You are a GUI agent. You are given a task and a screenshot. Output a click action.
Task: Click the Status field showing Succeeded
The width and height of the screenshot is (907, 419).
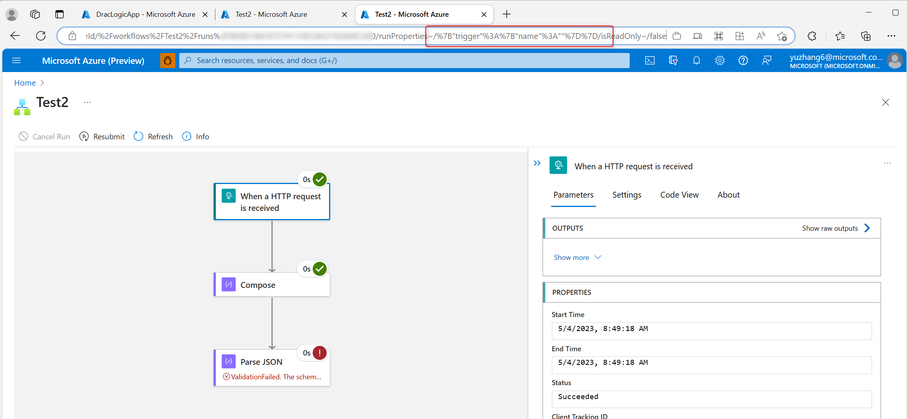point(711,399)
